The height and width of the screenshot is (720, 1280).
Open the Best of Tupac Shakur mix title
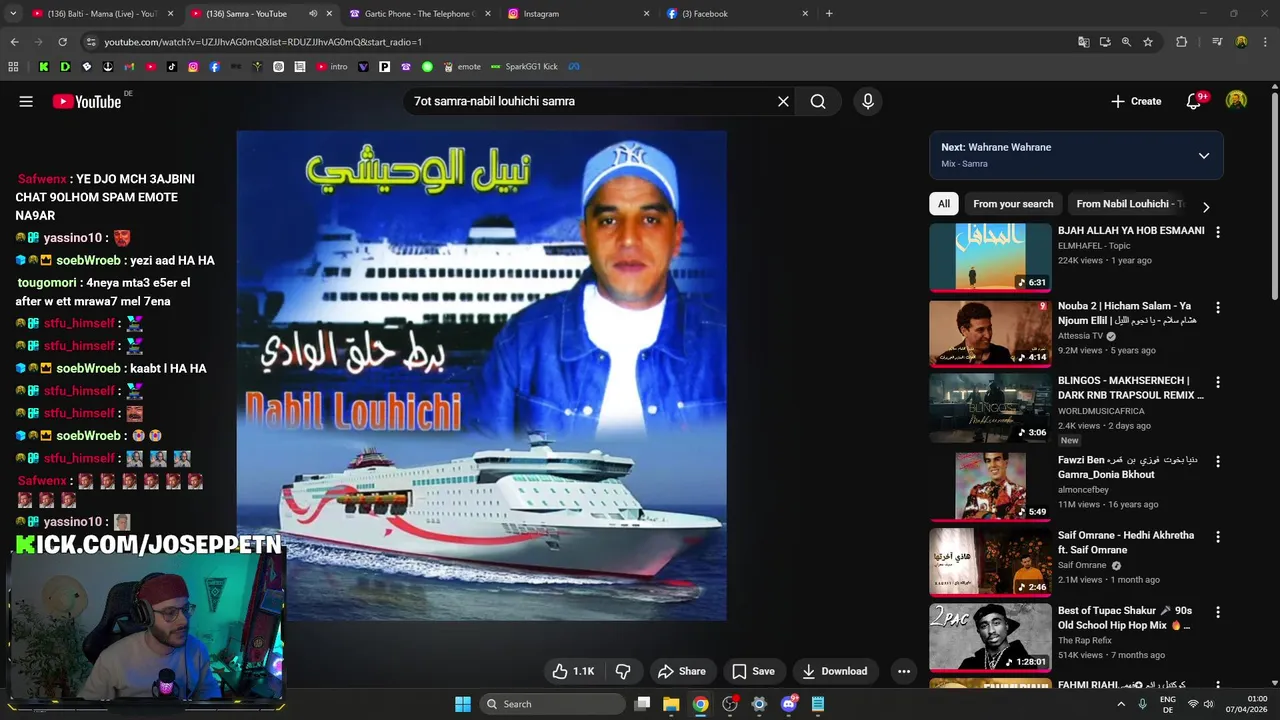coord(1125,618)
